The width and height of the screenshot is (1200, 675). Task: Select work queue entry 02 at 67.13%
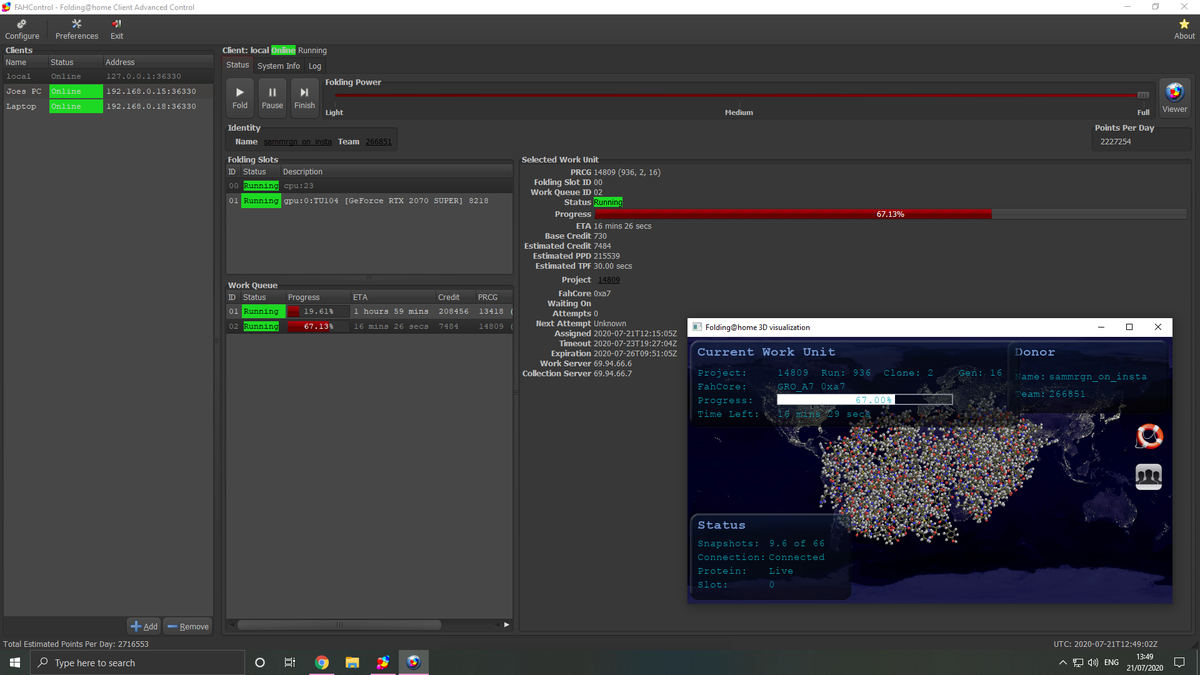click(x=369, y=326)
